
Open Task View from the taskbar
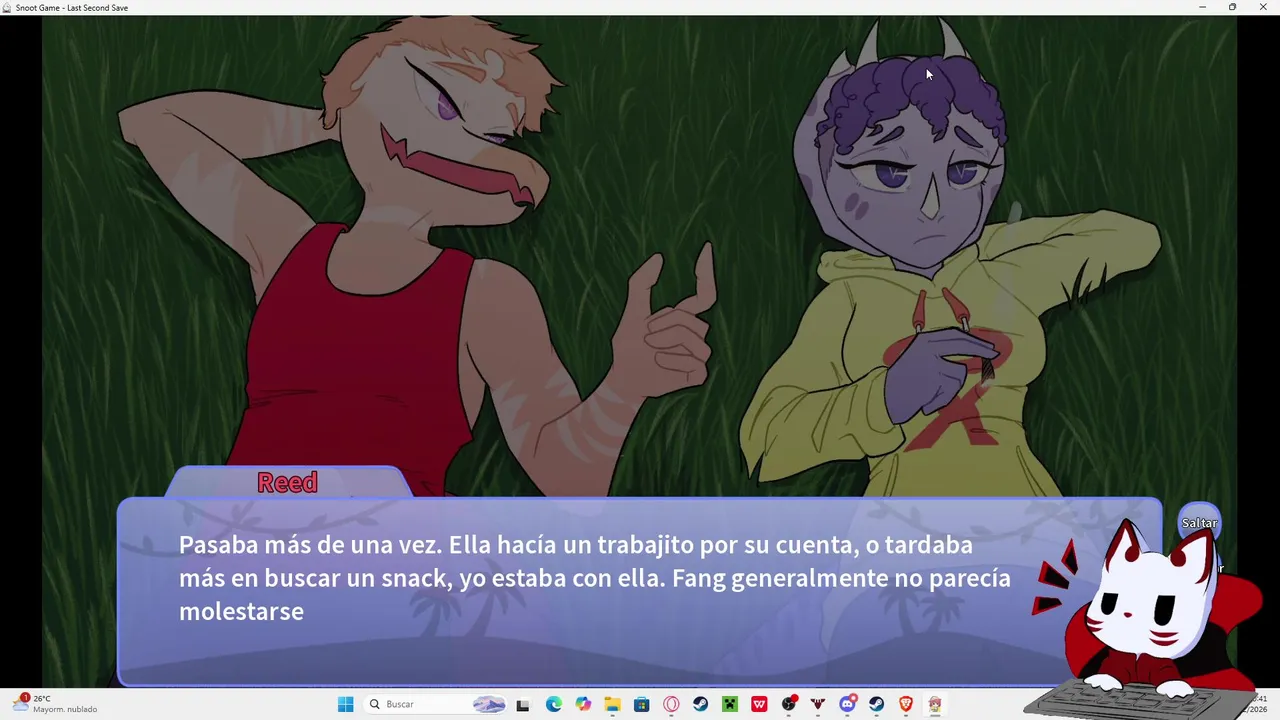[x=522, y=704]
